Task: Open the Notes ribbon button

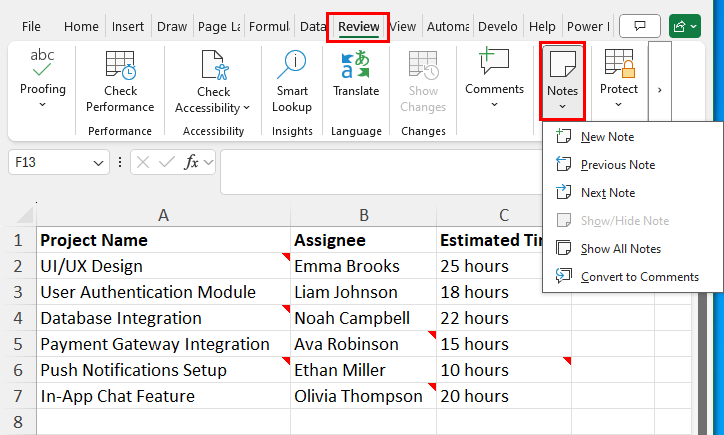Action: point(562,80)
